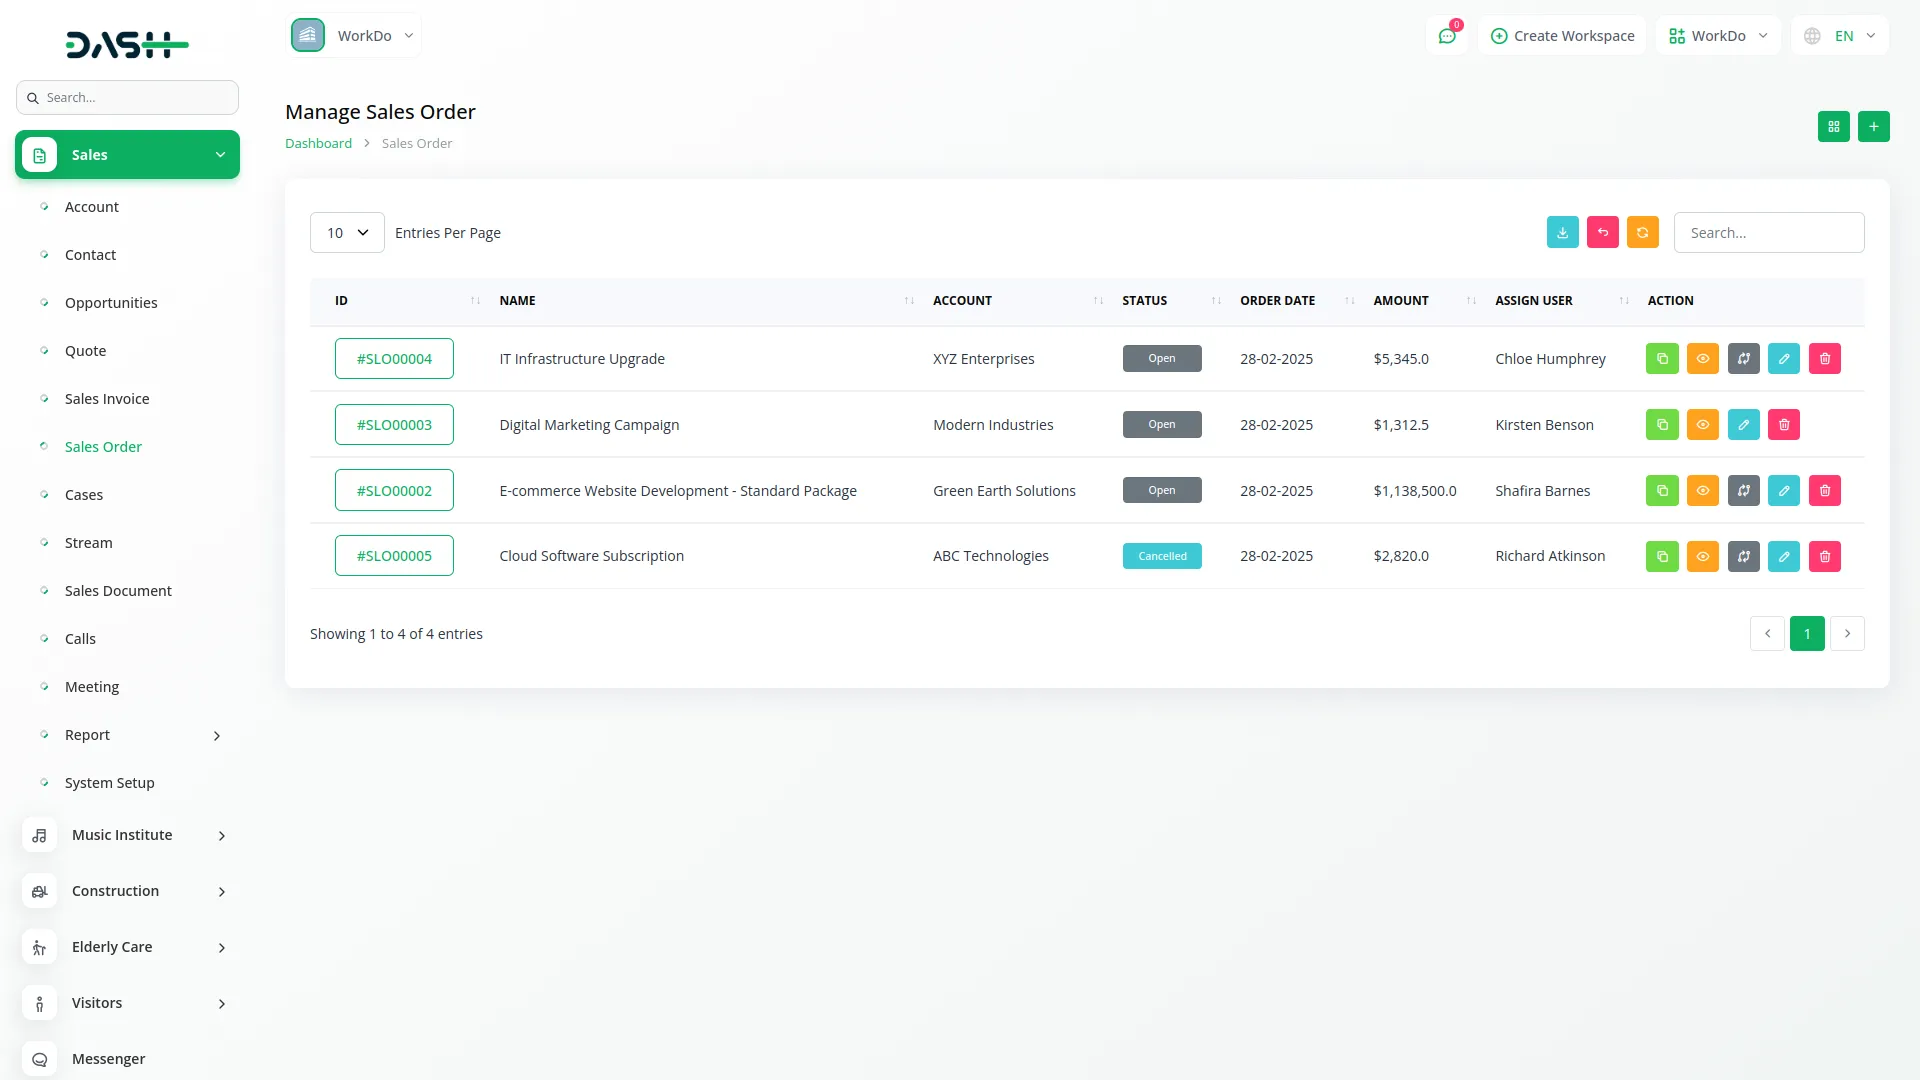Go to Opportunities in the sidebar menu

(x=111, y=303)
